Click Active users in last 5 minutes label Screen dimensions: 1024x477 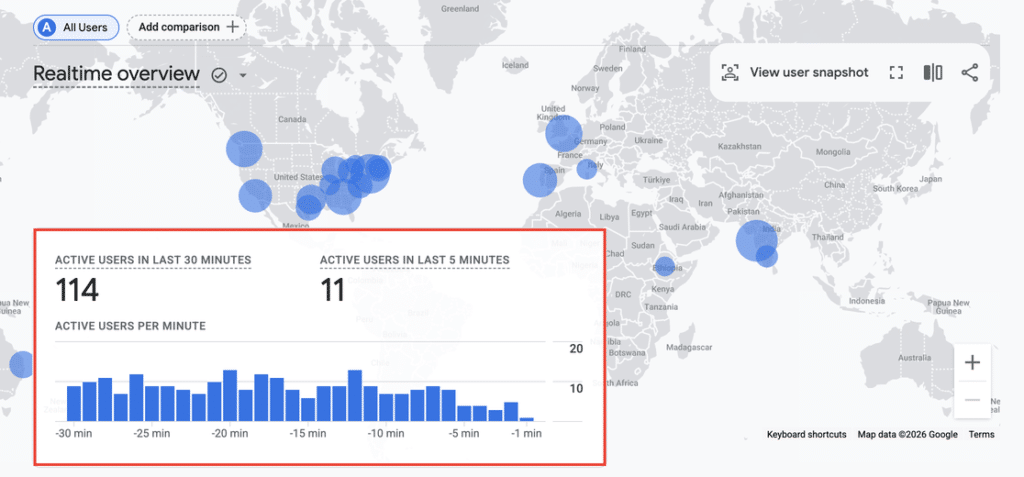pyautogui.click(x=415, y=260)
